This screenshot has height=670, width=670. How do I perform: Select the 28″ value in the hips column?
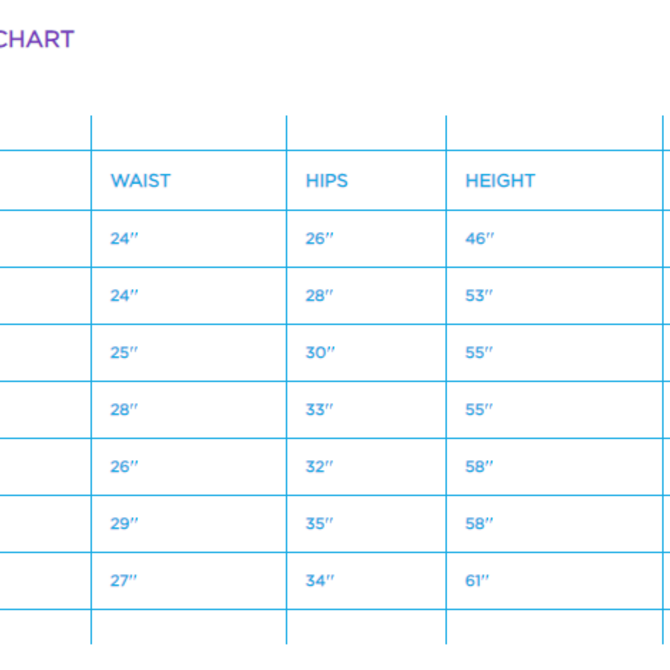click(x=320, y=295)
